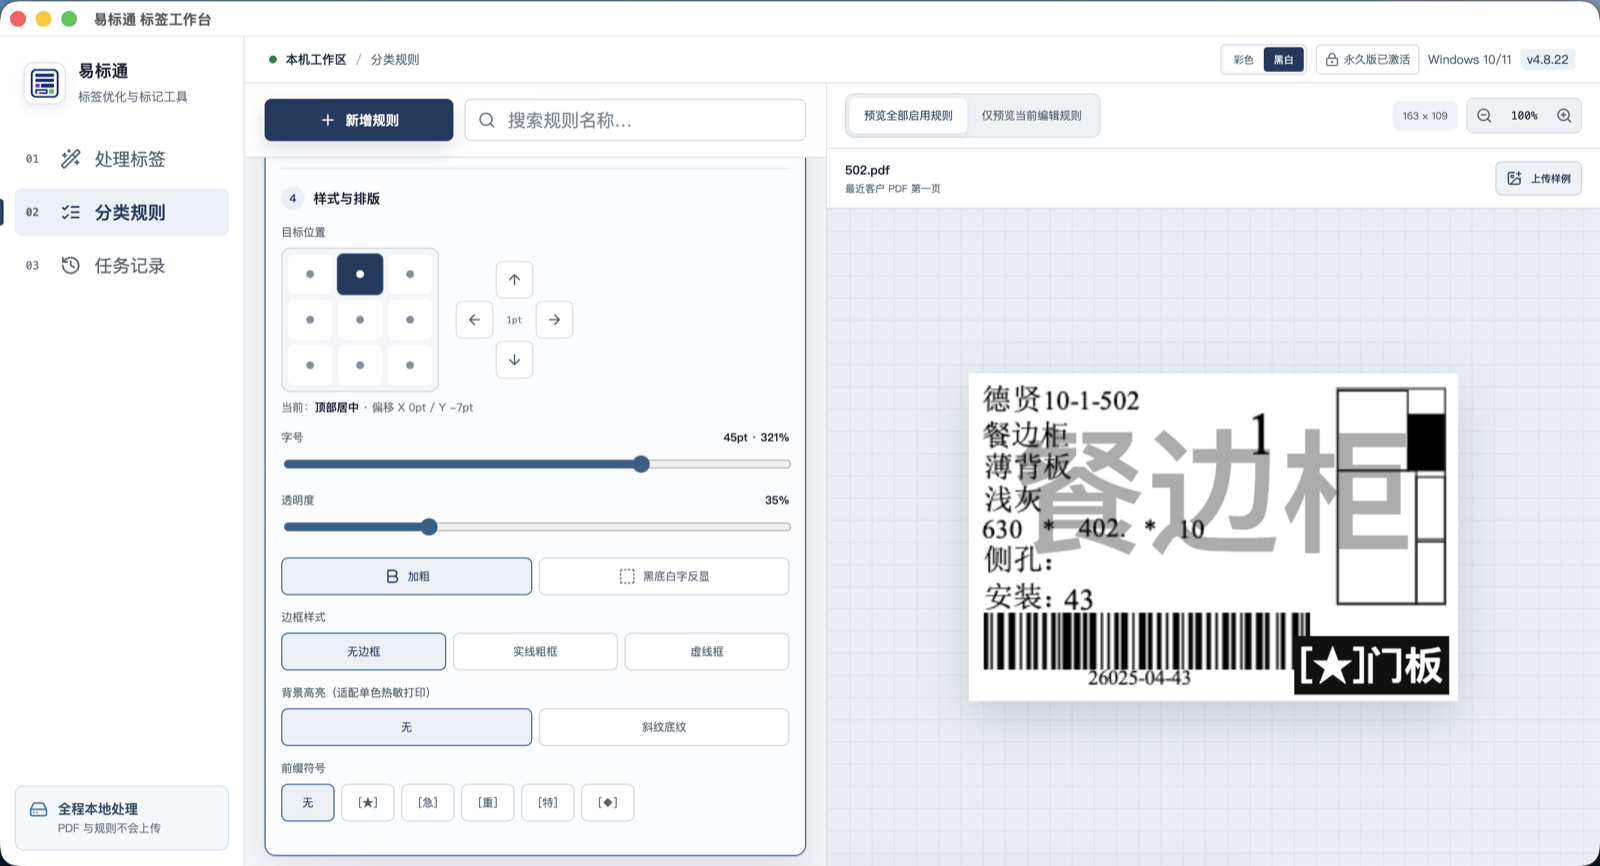Click the 100% zoom level value
The height and width of the screenshot is (866, 1600).
pyautogui.click(x=1524, y=116)
